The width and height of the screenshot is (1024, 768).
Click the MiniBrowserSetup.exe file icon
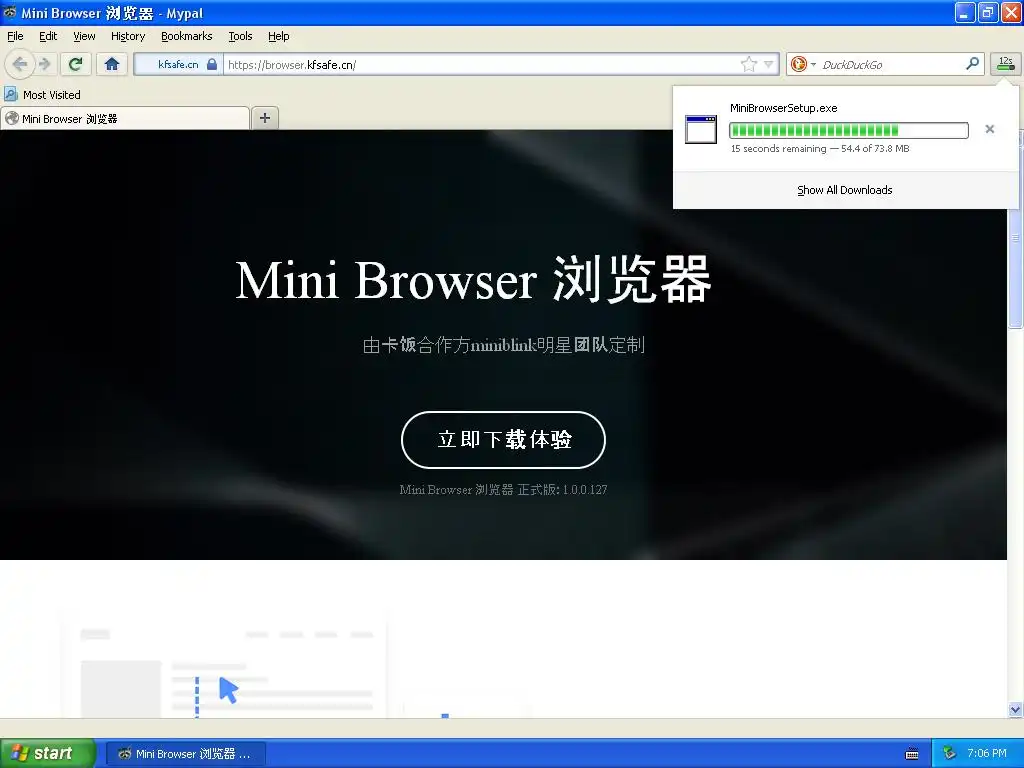pos(701,129)
